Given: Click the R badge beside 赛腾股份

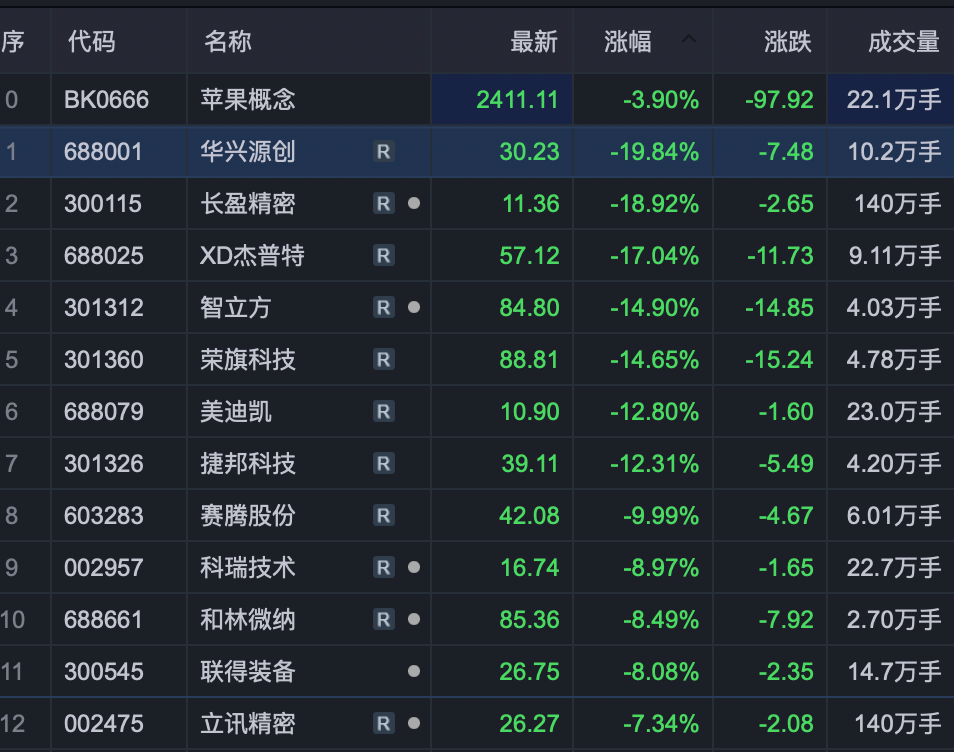Looking at the screenshot, I should click(383, 515).
